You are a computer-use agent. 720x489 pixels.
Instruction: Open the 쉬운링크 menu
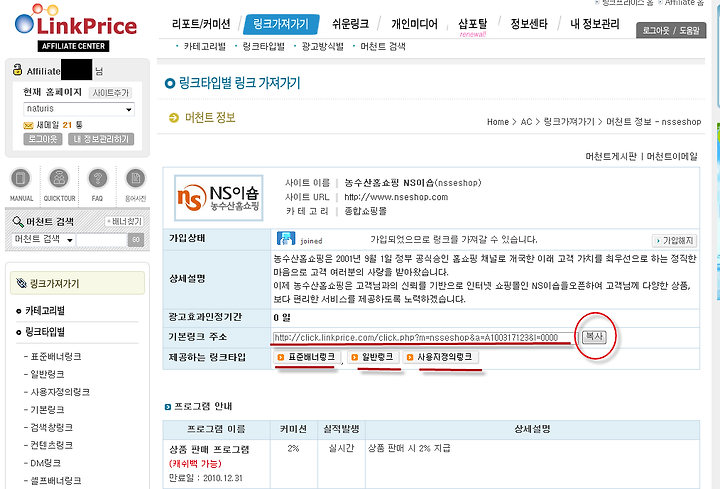(x=350, y=24)
